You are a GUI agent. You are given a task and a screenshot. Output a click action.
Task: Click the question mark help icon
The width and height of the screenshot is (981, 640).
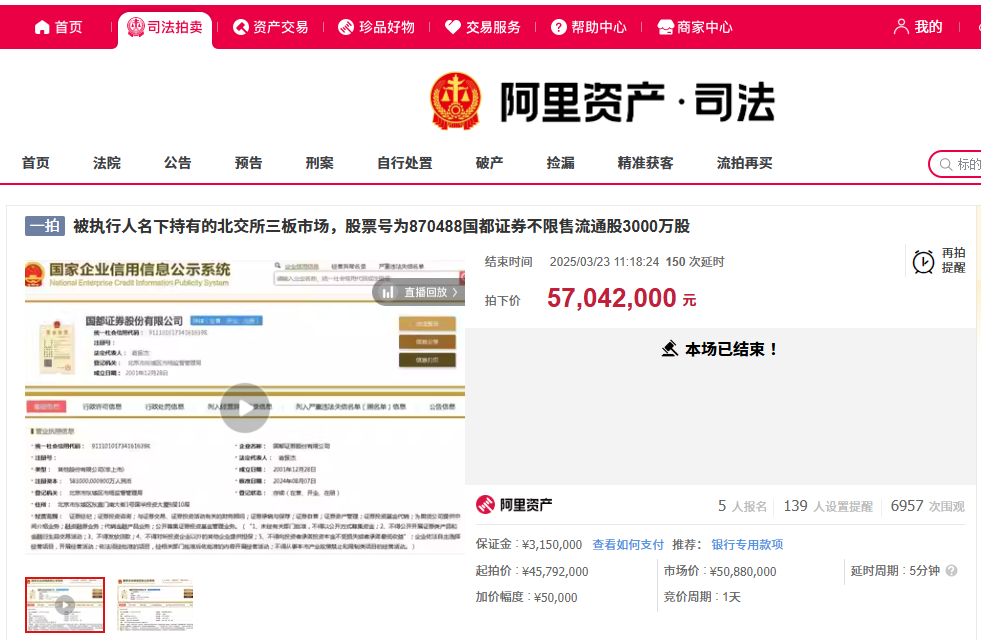pos(559,27)
